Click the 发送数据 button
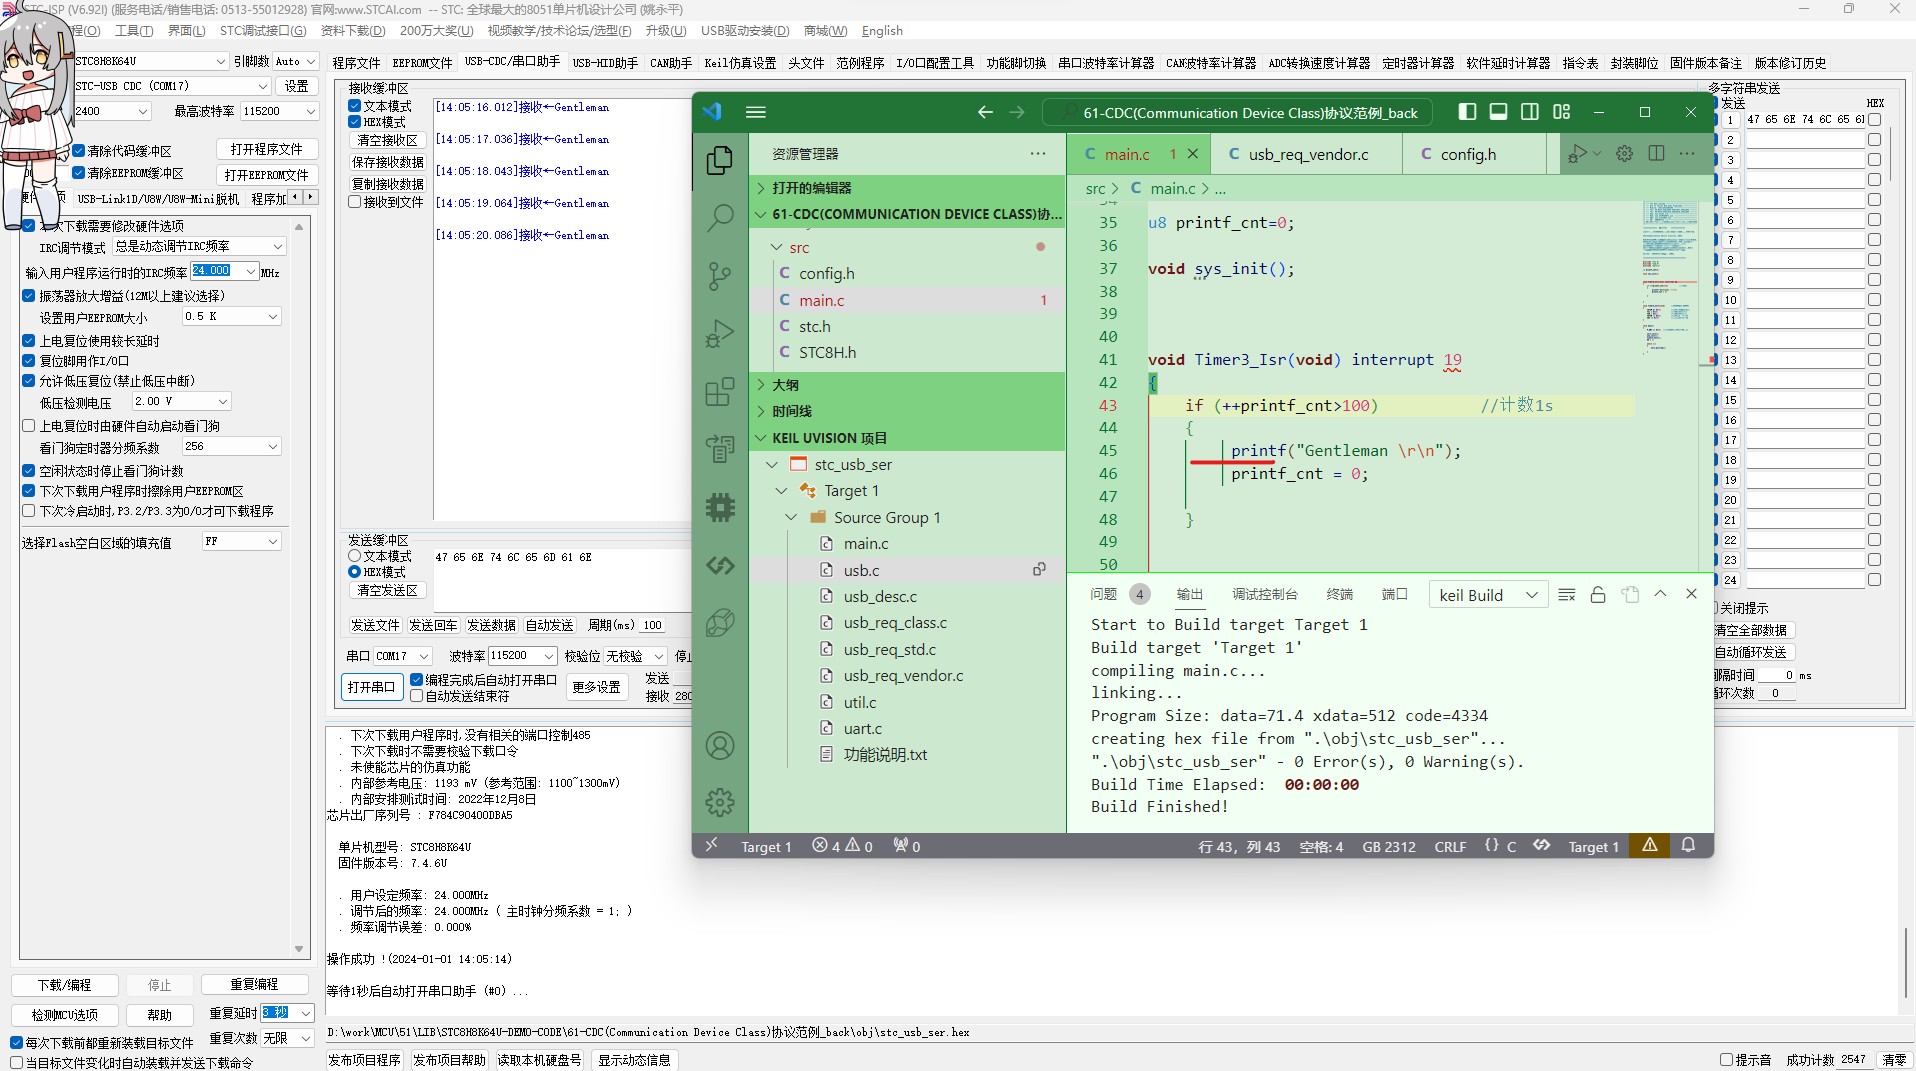1916x1071 pixels. [x=491, y=625]
